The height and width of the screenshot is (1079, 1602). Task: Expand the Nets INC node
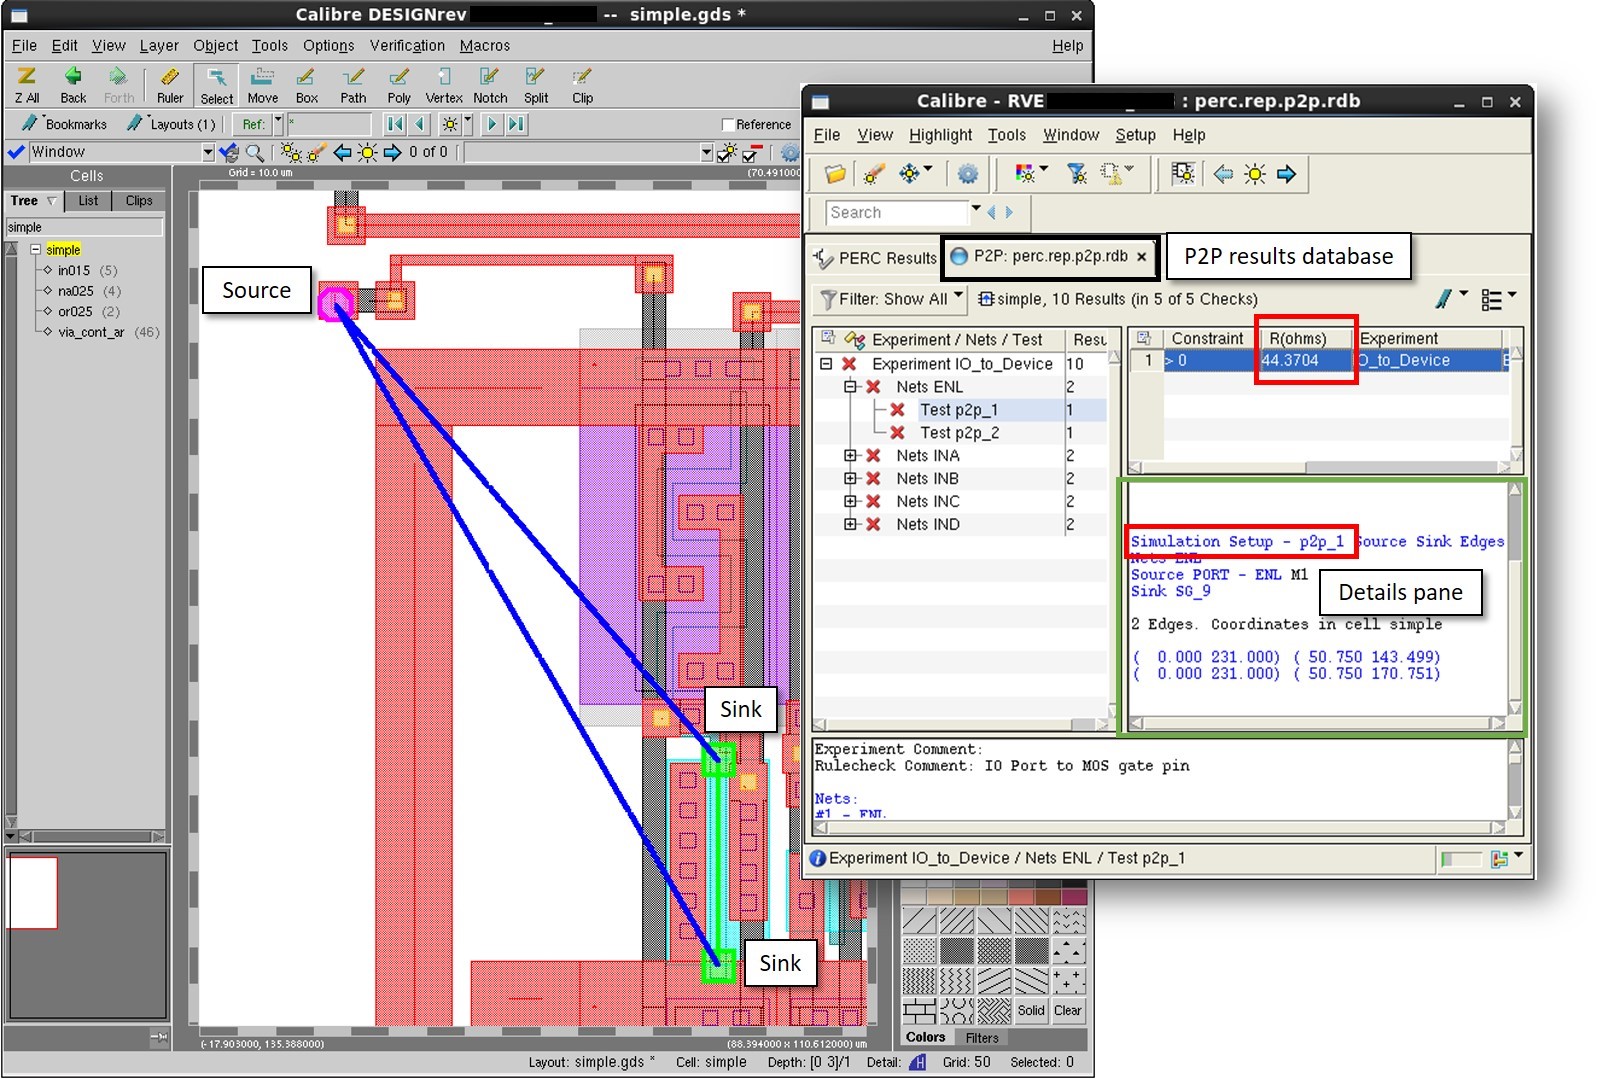point(850,502)
